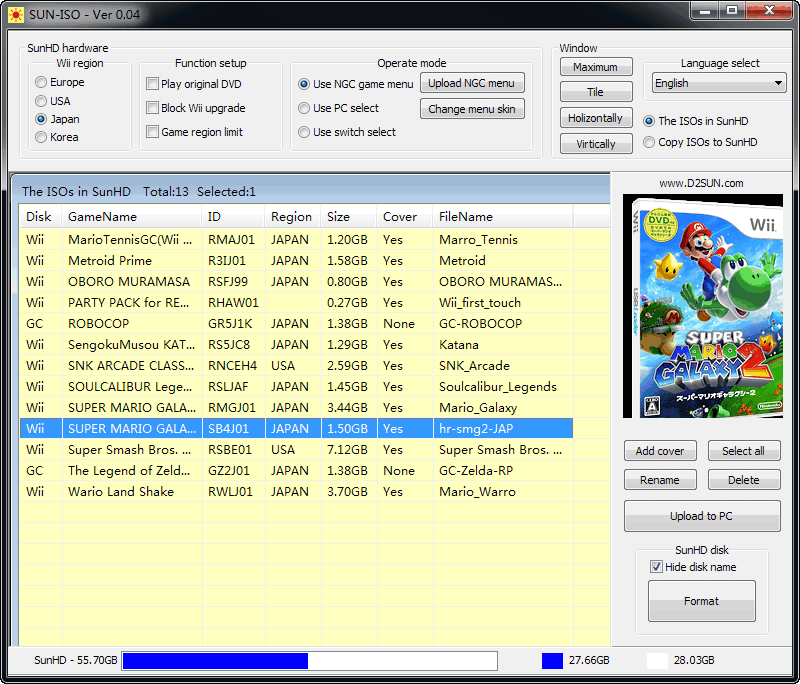
Task: Click the Delete button
Action: 743,480
